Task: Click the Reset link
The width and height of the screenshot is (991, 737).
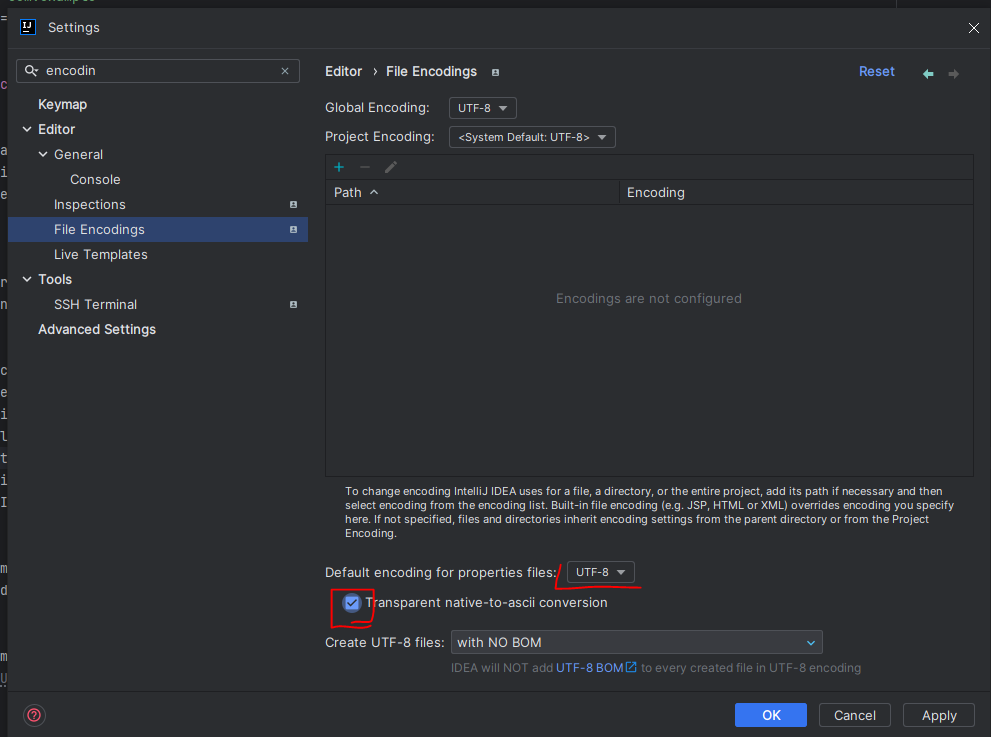Action: (x=877, y=71)
